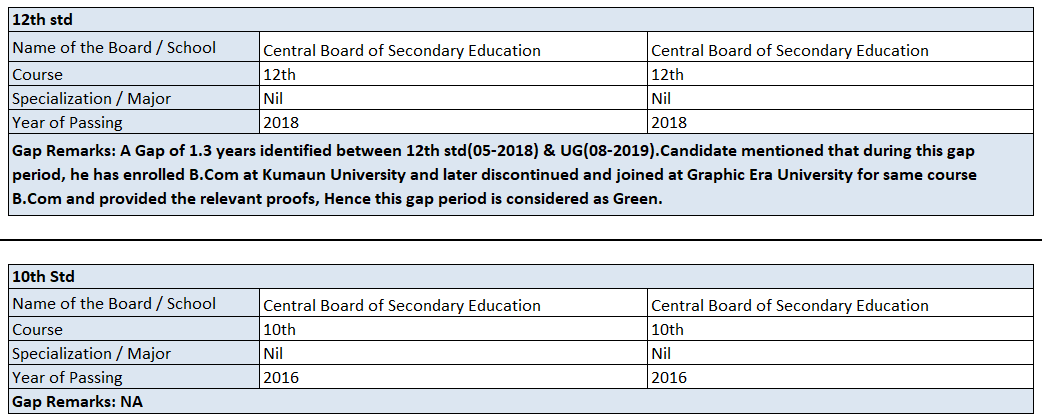Click the middle-column "2016" year cell
The height and width of the screenshot is (417, 1042).
pyautogui.click(x=281, y=377)
